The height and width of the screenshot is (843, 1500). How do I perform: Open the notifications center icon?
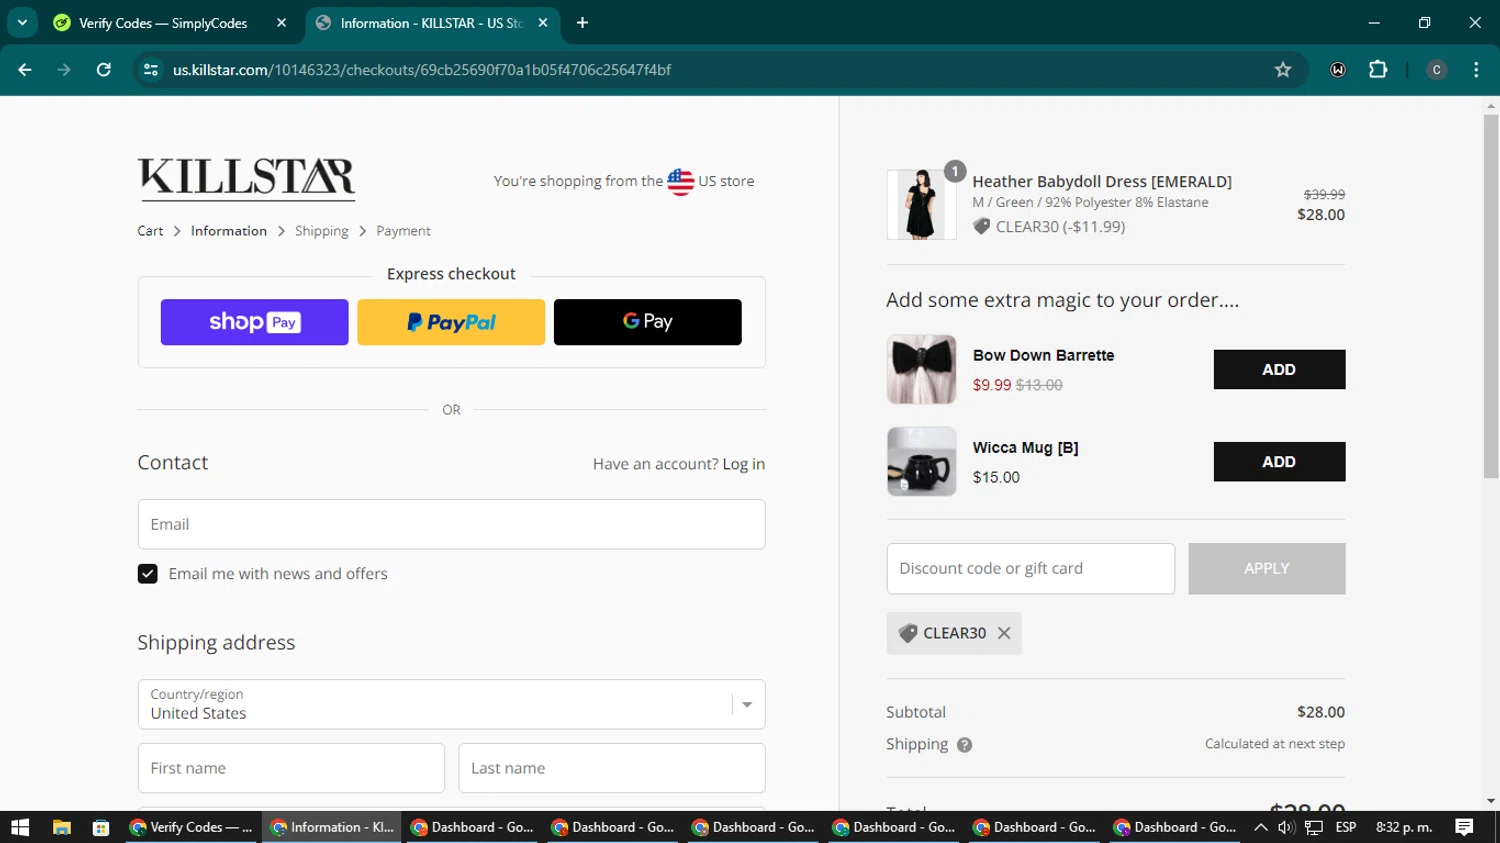pos(1465,827)
